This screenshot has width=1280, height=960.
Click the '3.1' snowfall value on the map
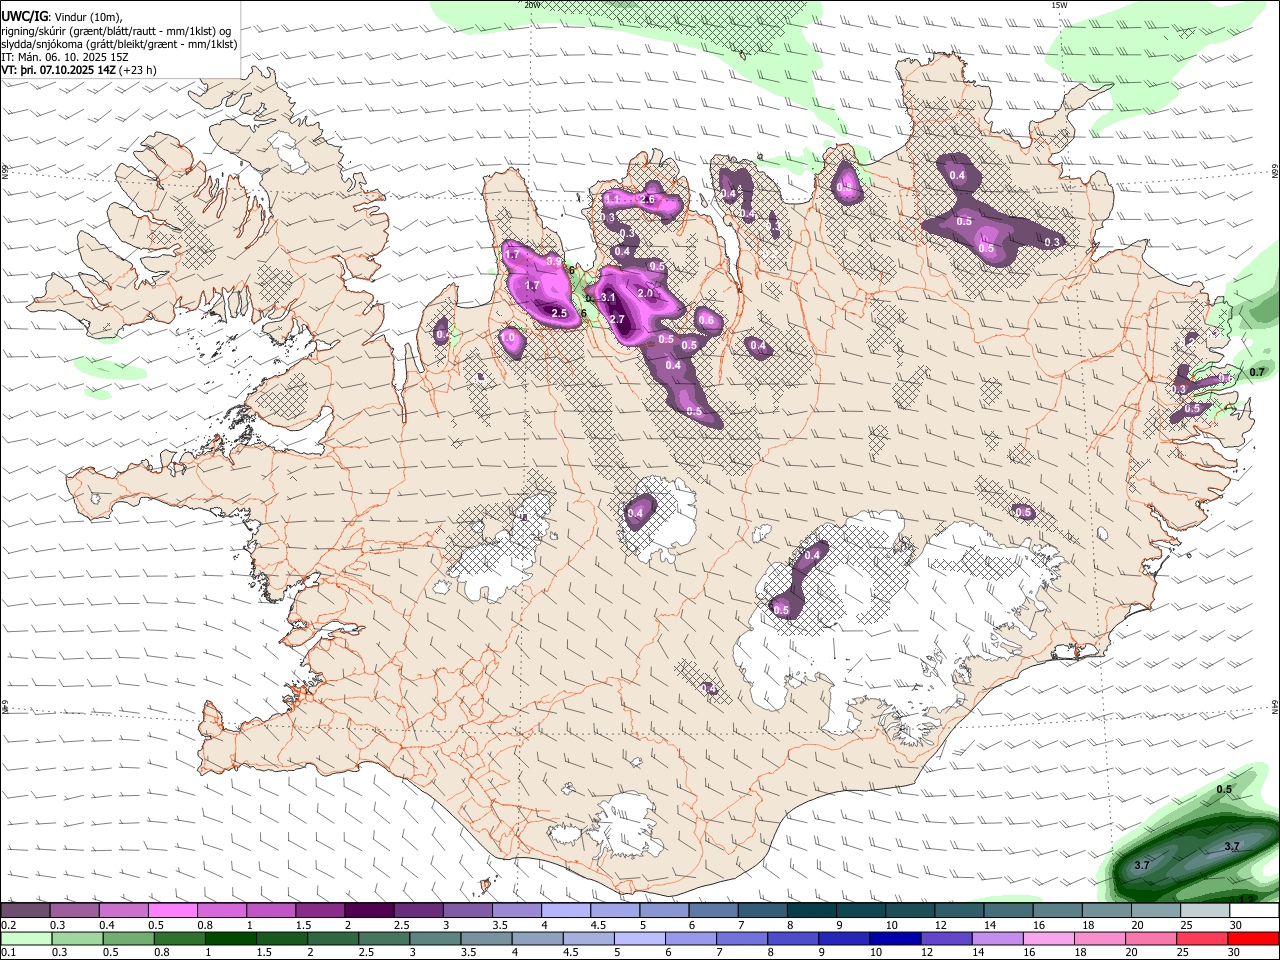[607, 298]
